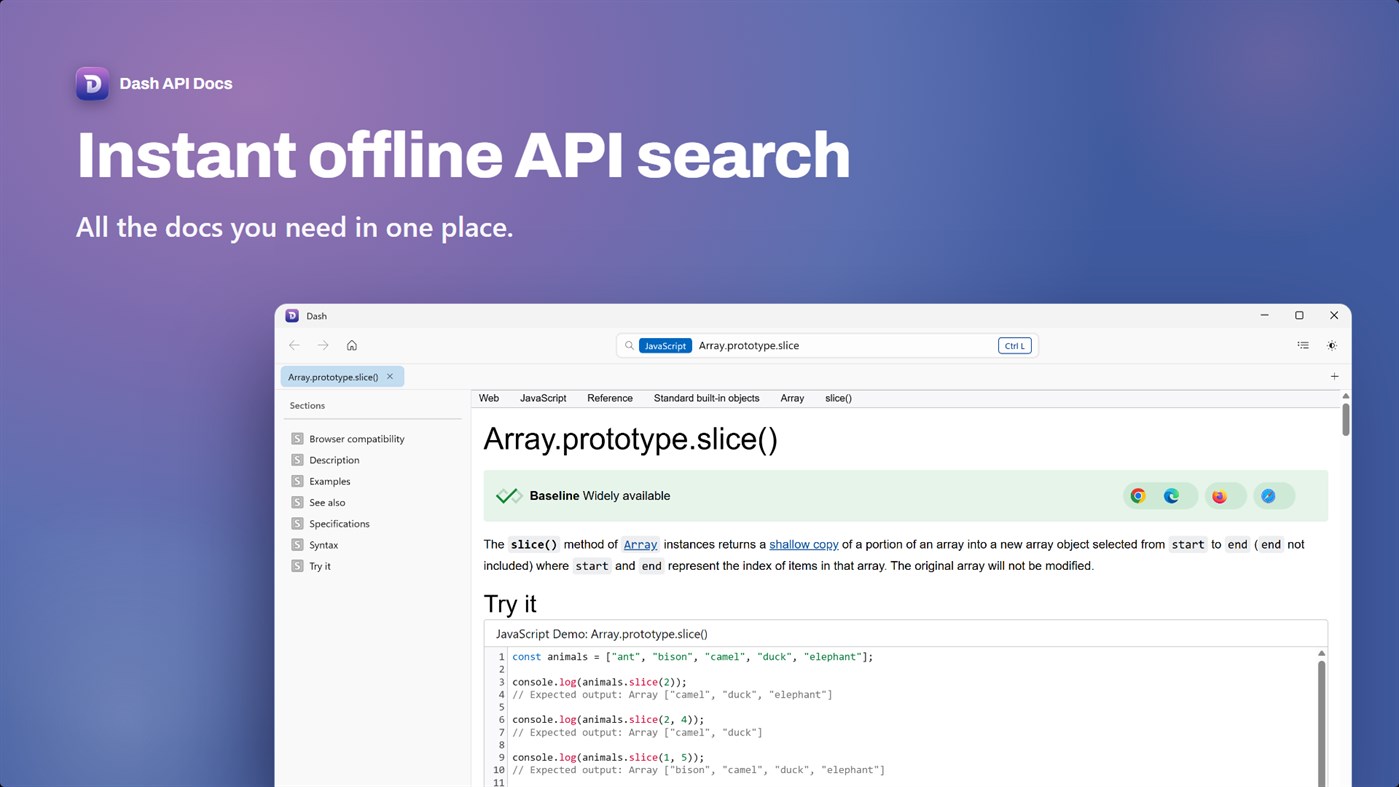Image resolution: width=1399 pixels, height=787 pixels.
Task: Jump to Specifications section
Action: (339, 524)
